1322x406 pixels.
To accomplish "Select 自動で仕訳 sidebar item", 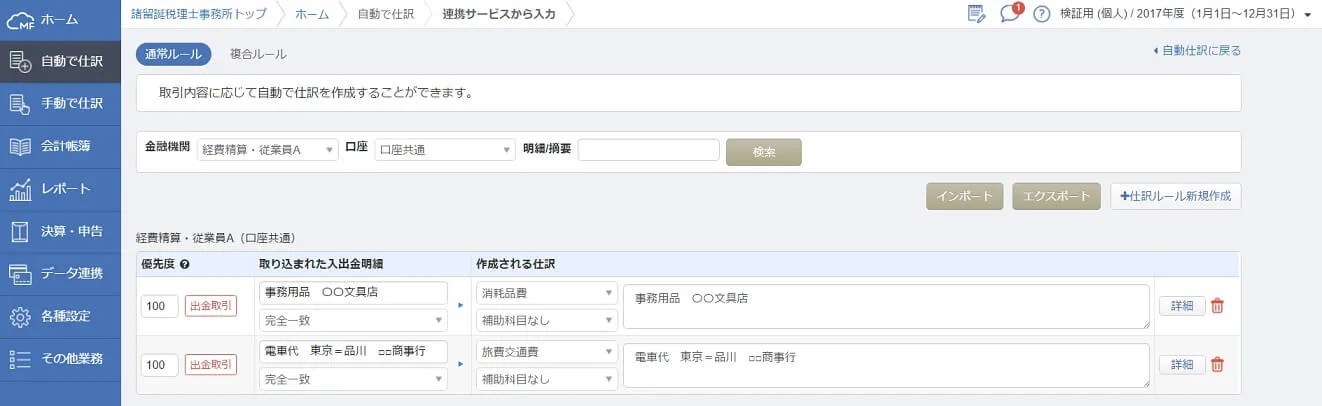I will (60, 60).
